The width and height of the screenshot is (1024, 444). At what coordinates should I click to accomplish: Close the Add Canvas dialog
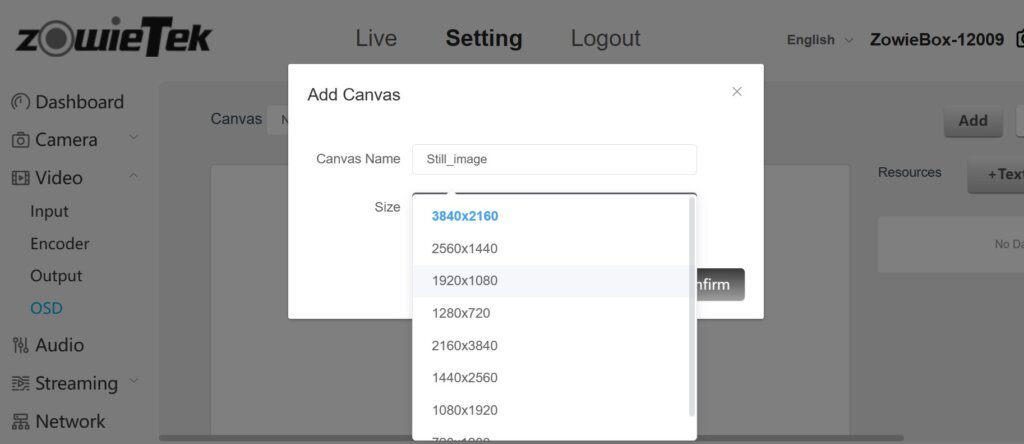click(x=737, y=91)
